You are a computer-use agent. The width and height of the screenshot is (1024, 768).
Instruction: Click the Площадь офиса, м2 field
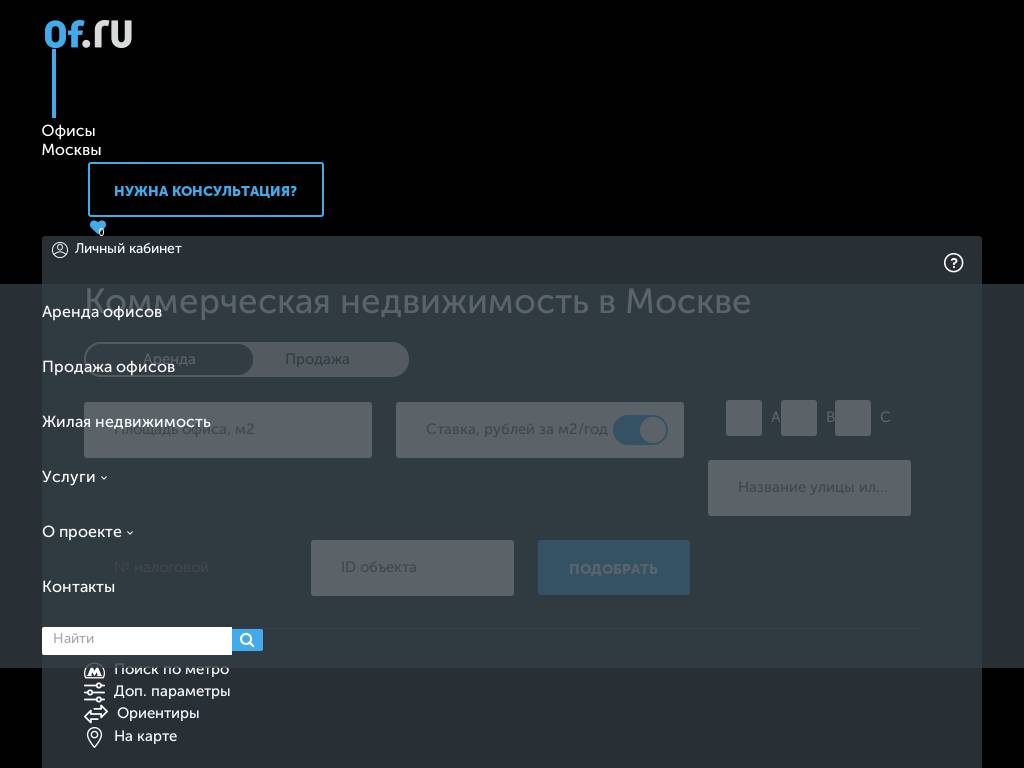click(228, 430)
